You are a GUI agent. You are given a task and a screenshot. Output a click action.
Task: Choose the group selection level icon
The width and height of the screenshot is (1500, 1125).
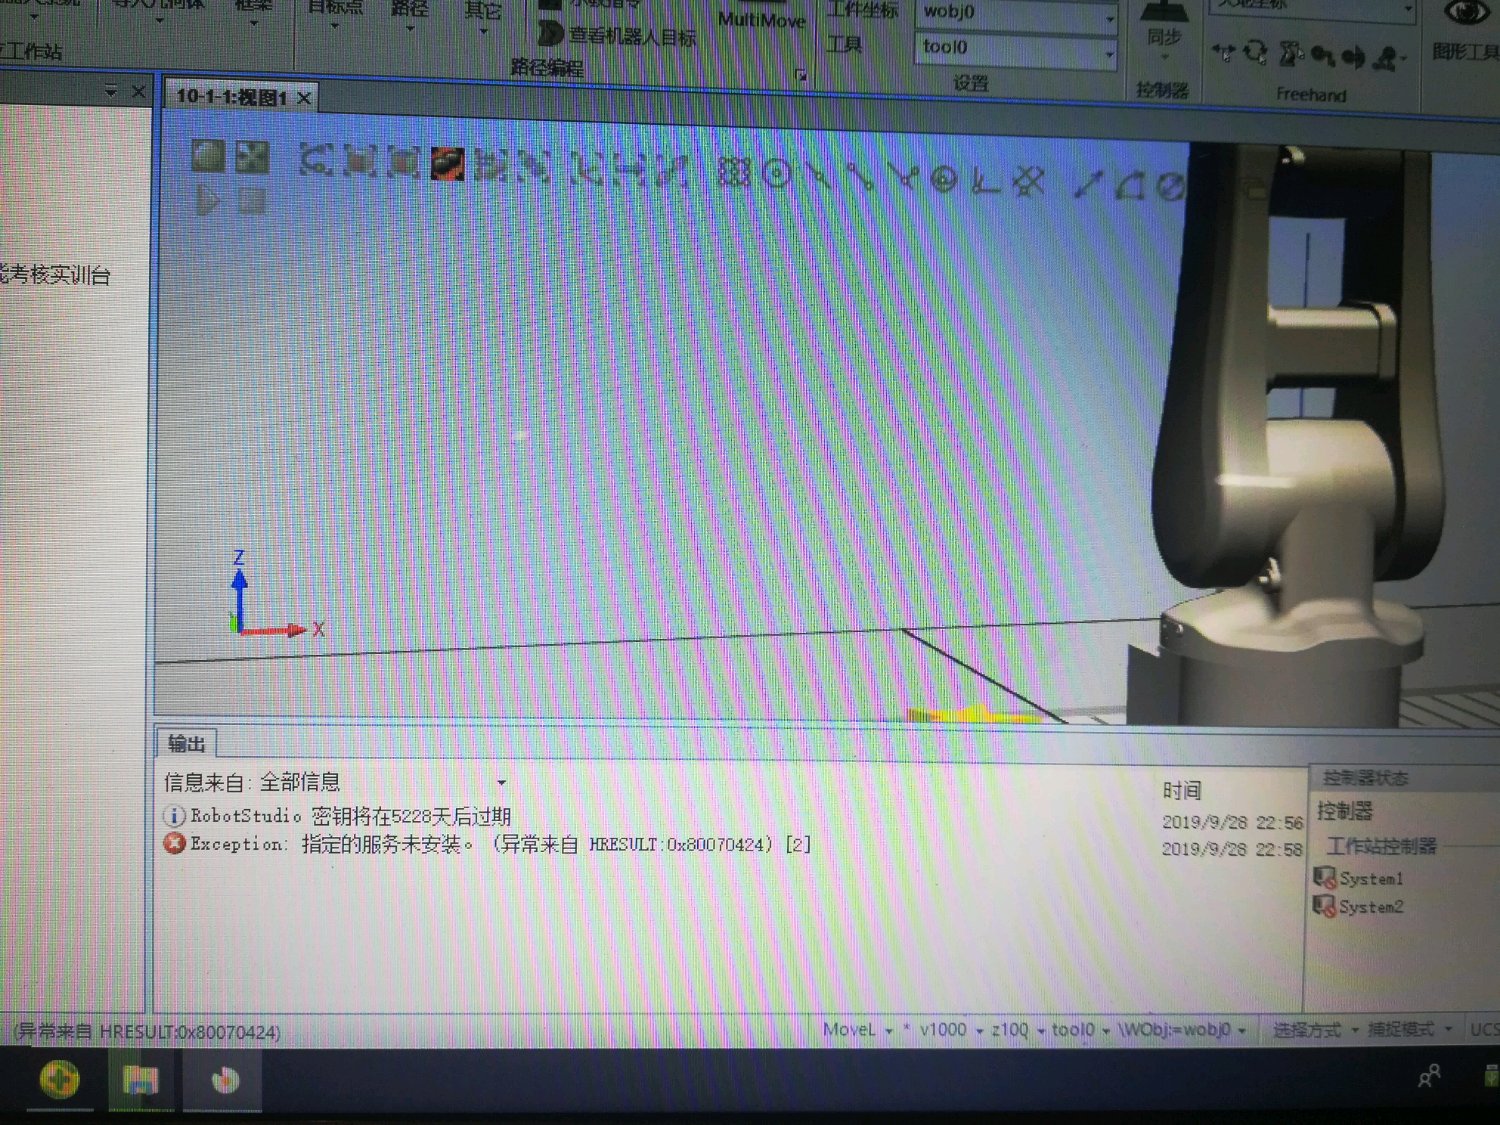(490, 164)
